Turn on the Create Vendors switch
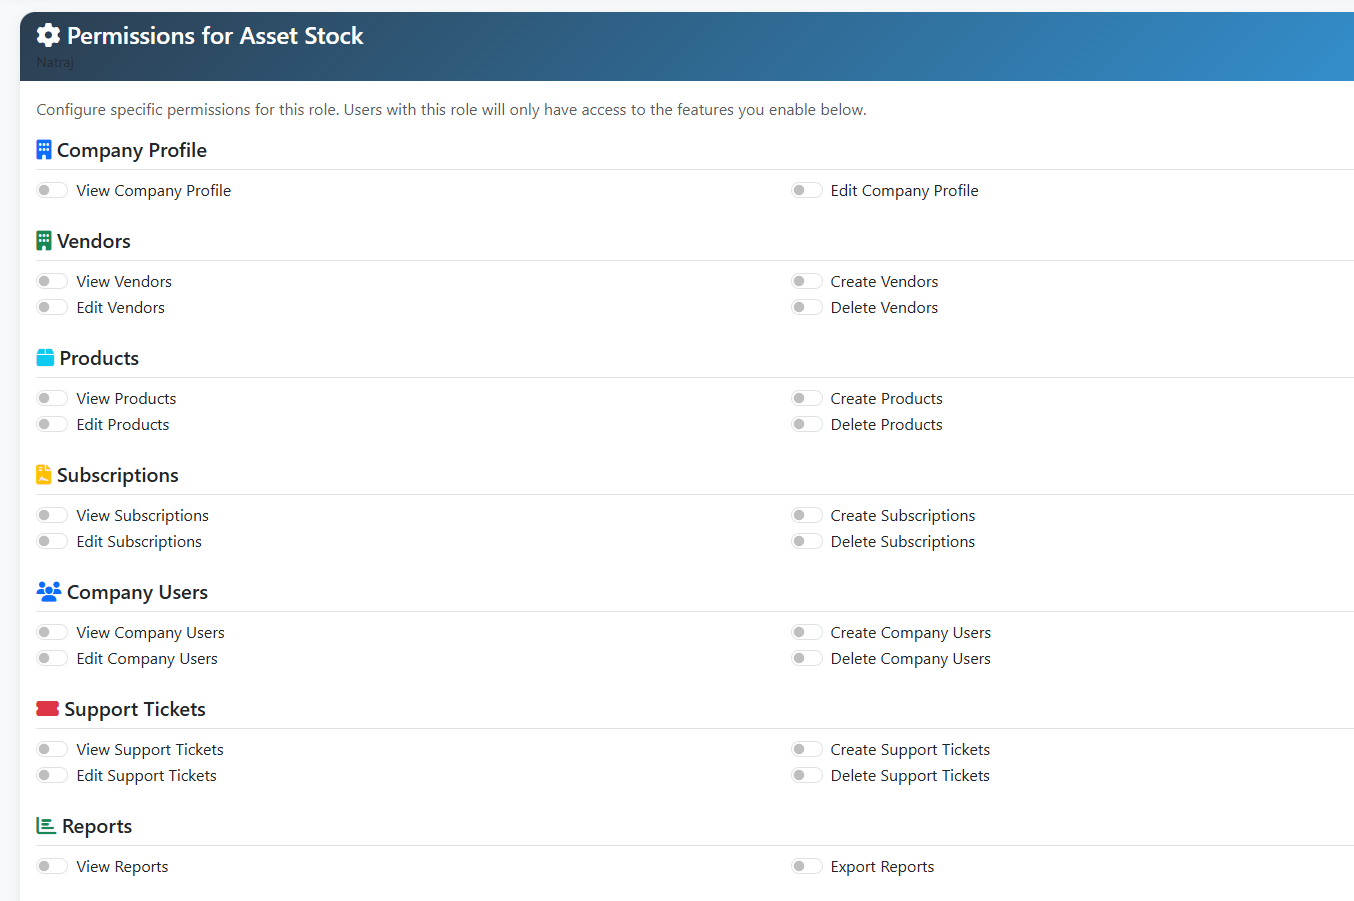Viewport: 1354px width, 901px height. (807, 281)
